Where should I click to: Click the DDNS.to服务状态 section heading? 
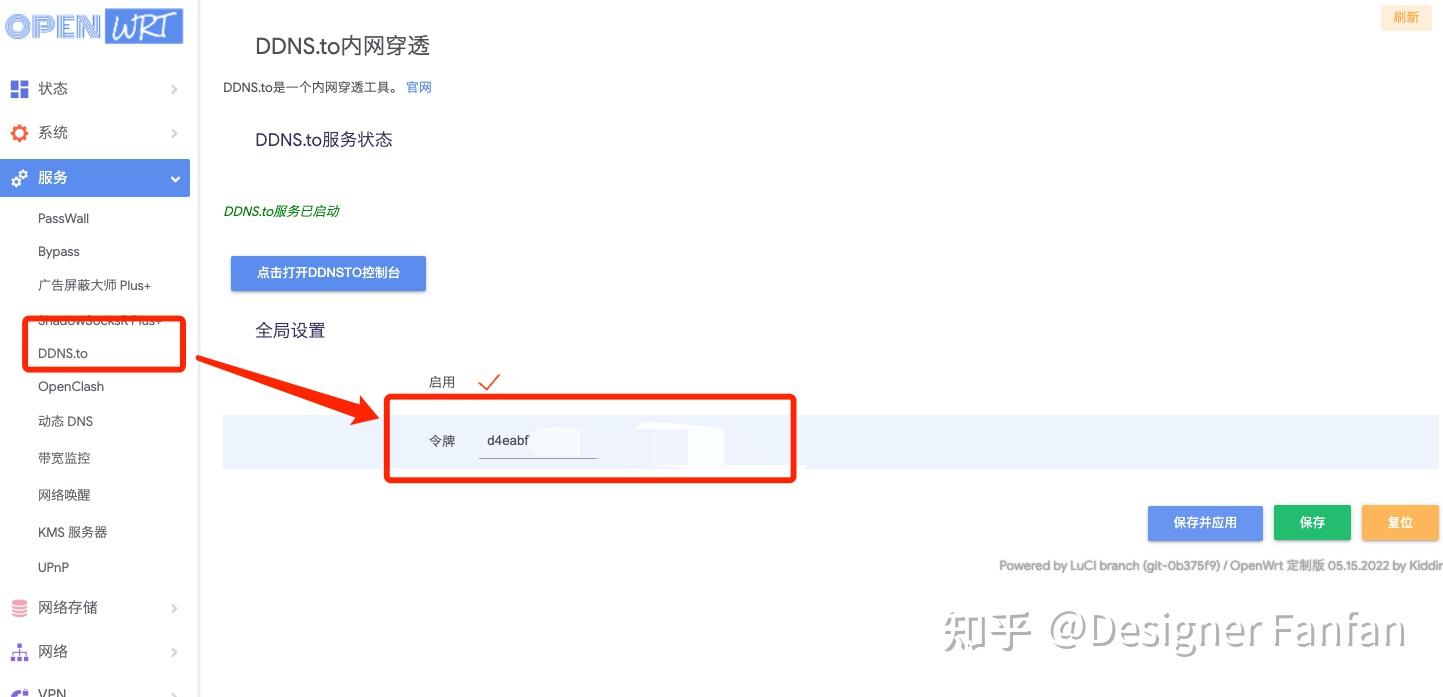pos(324,140)
